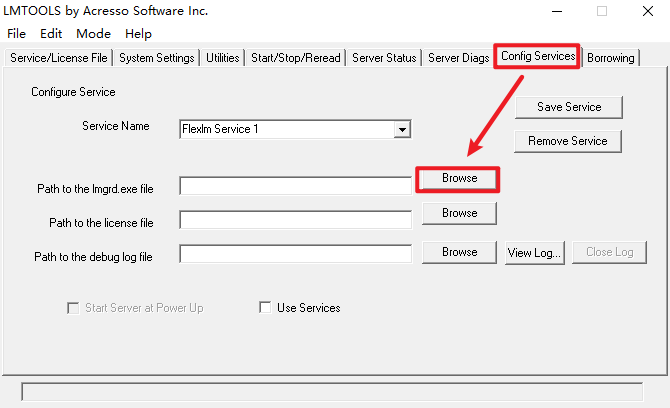
Task: Browse for the license file
Action: pos(459,213)
